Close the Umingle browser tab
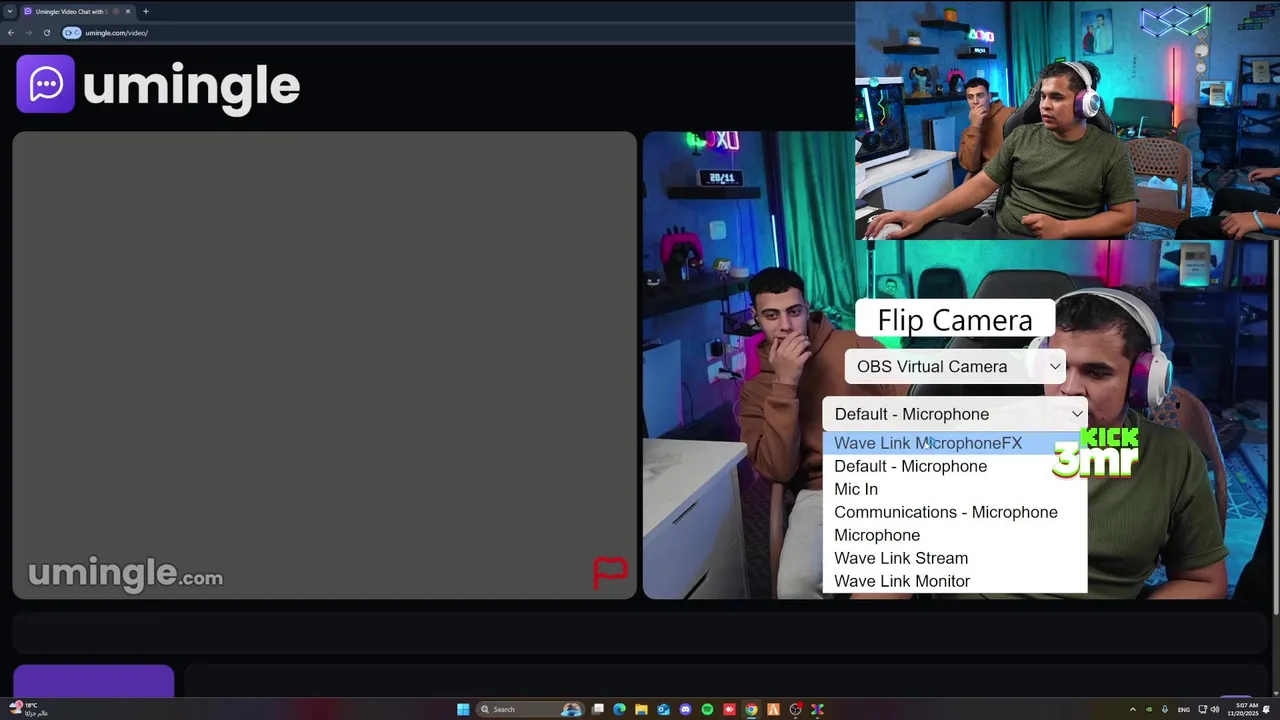Viewport: 1280px width, 720px height. [127, 11]
